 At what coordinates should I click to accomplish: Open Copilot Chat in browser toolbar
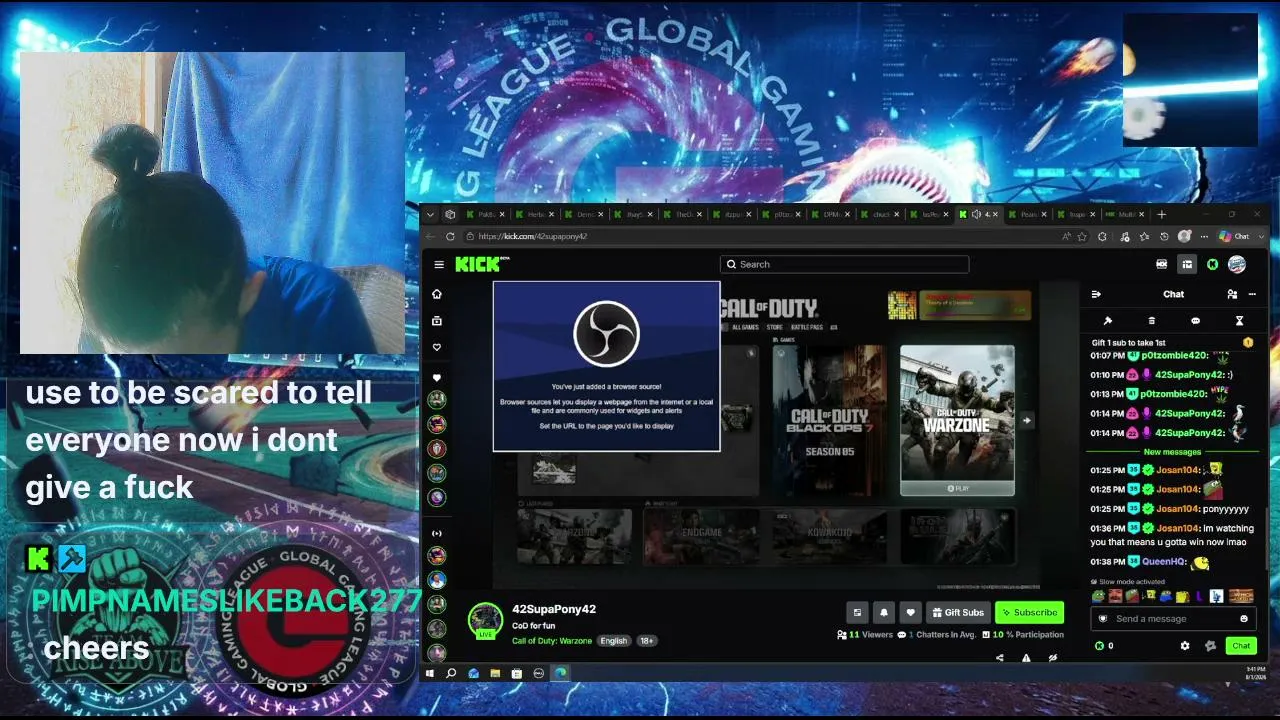coord(1234,237)
